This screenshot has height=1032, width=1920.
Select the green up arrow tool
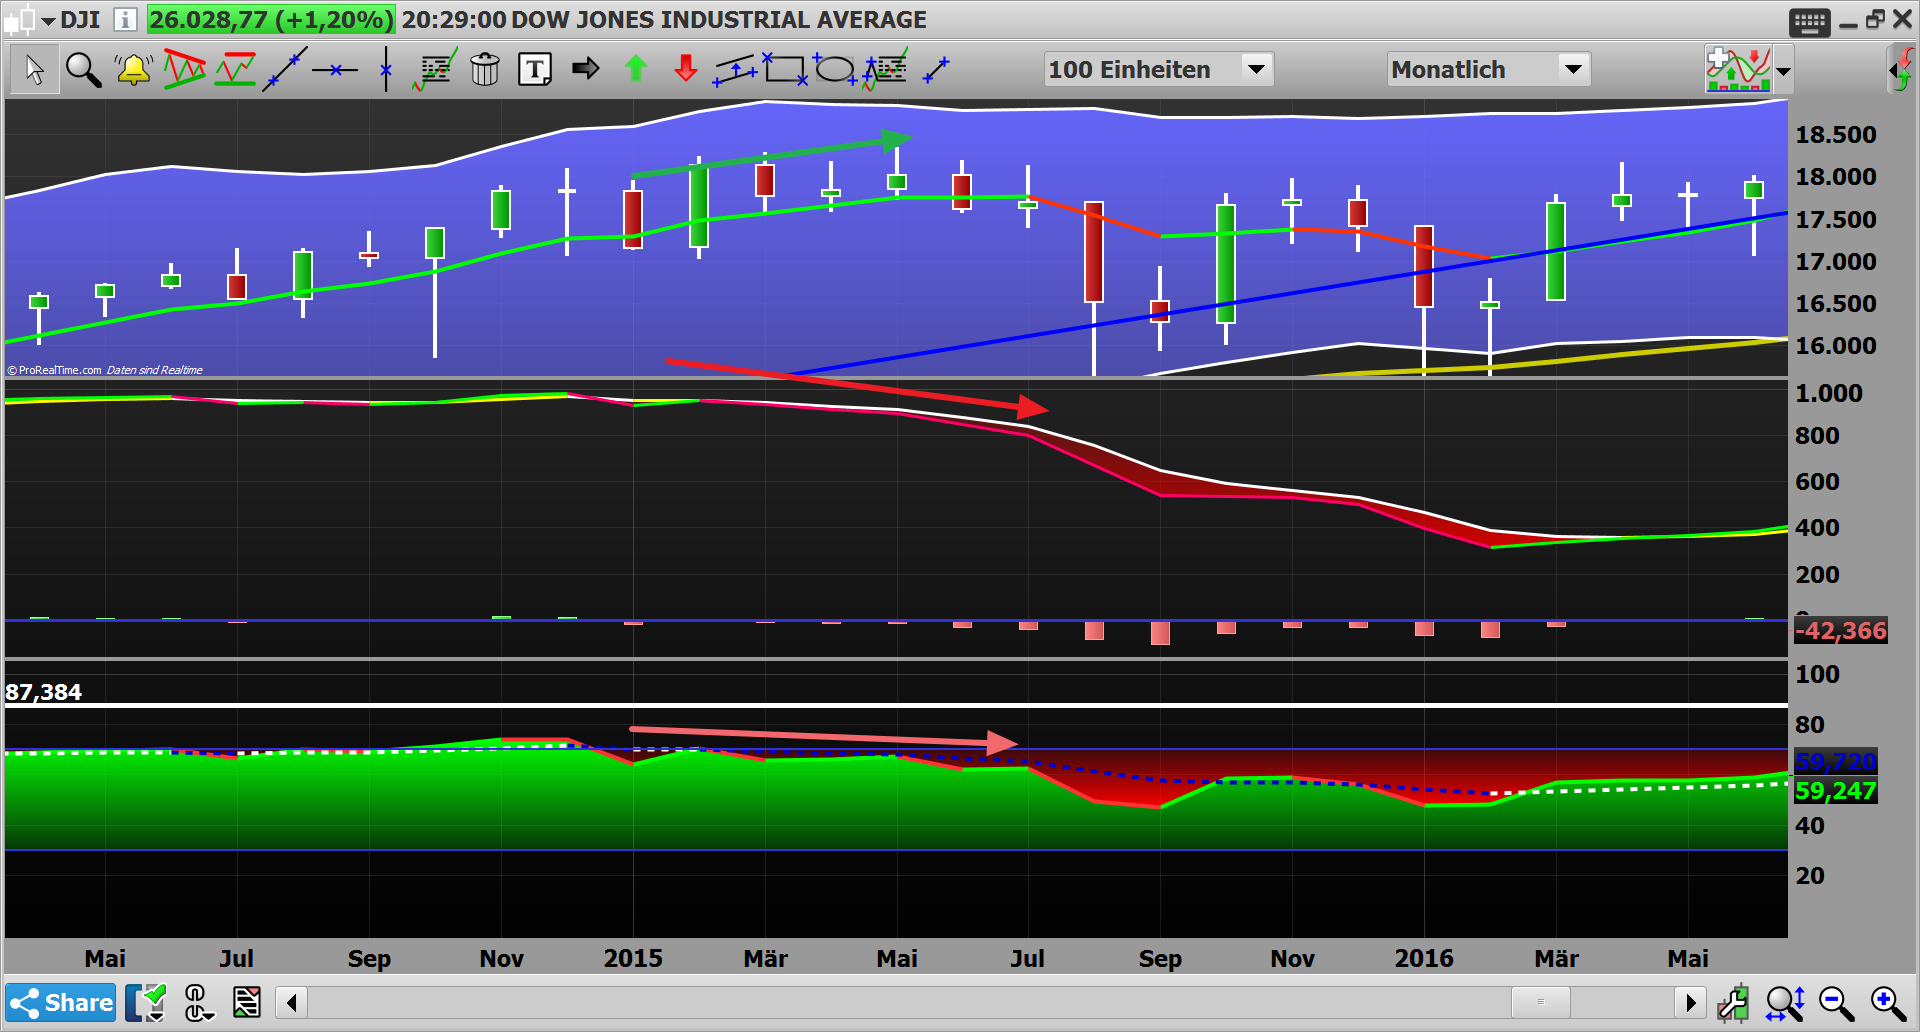tap(636, 68)
